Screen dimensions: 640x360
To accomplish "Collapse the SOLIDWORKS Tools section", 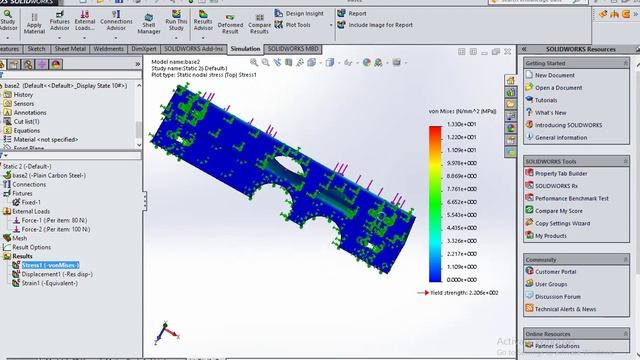I will coord(625,161).
